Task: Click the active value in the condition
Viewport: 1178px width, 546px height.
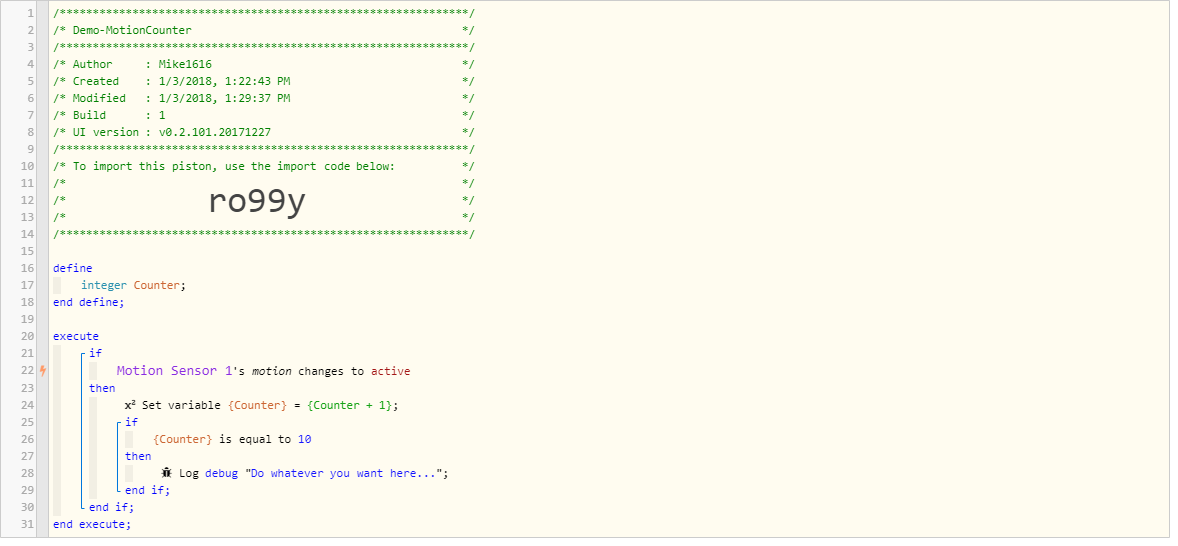Action: click(x=391, y=371)
